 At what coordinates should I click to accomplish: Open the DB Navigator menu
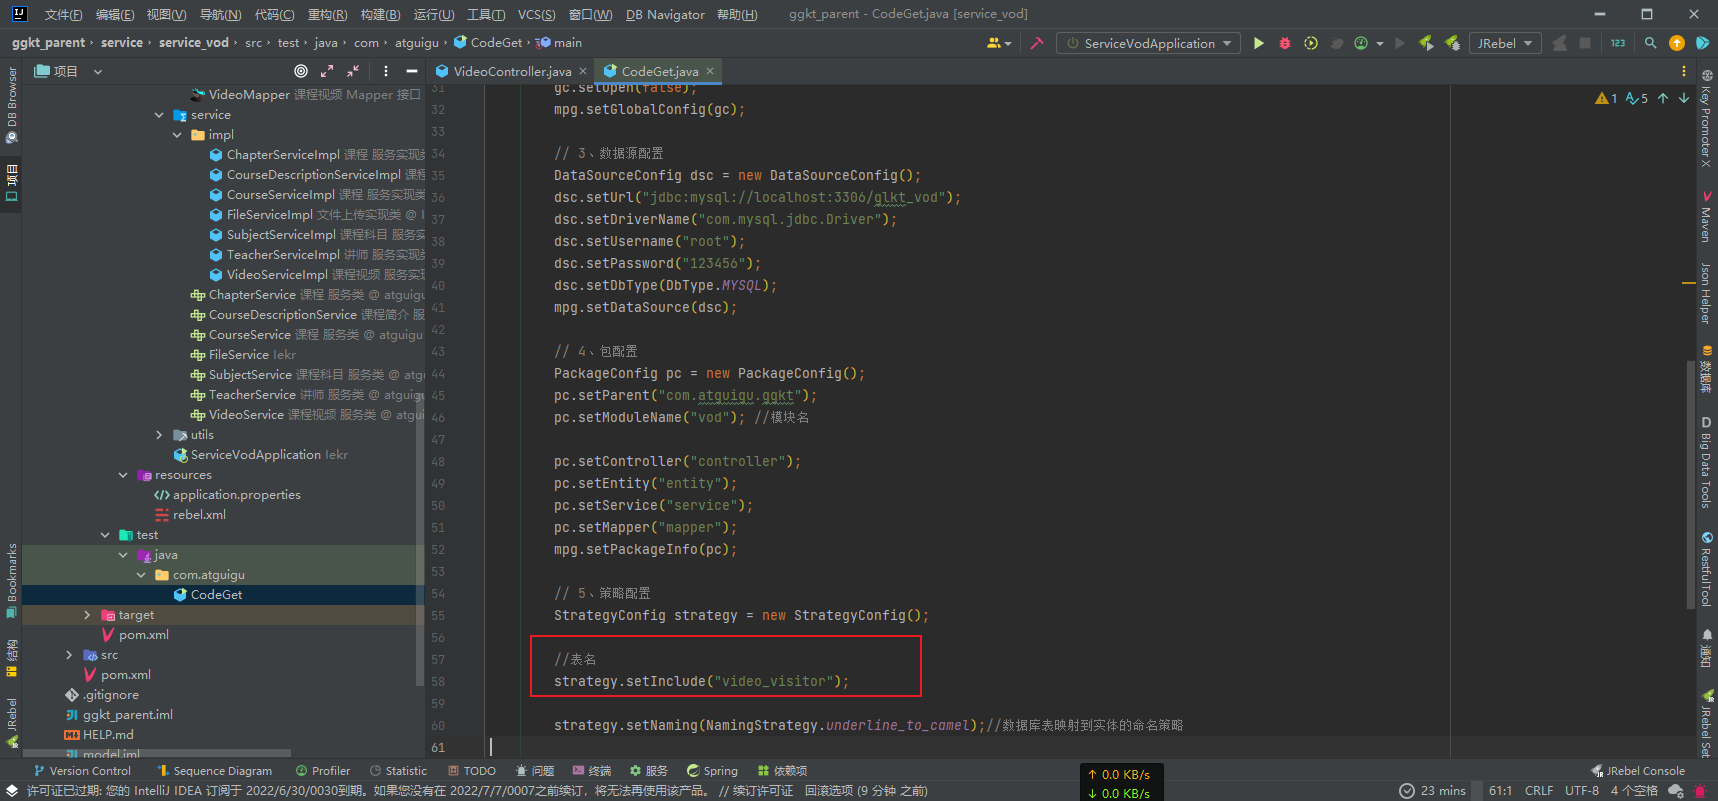tap(665, 14)
